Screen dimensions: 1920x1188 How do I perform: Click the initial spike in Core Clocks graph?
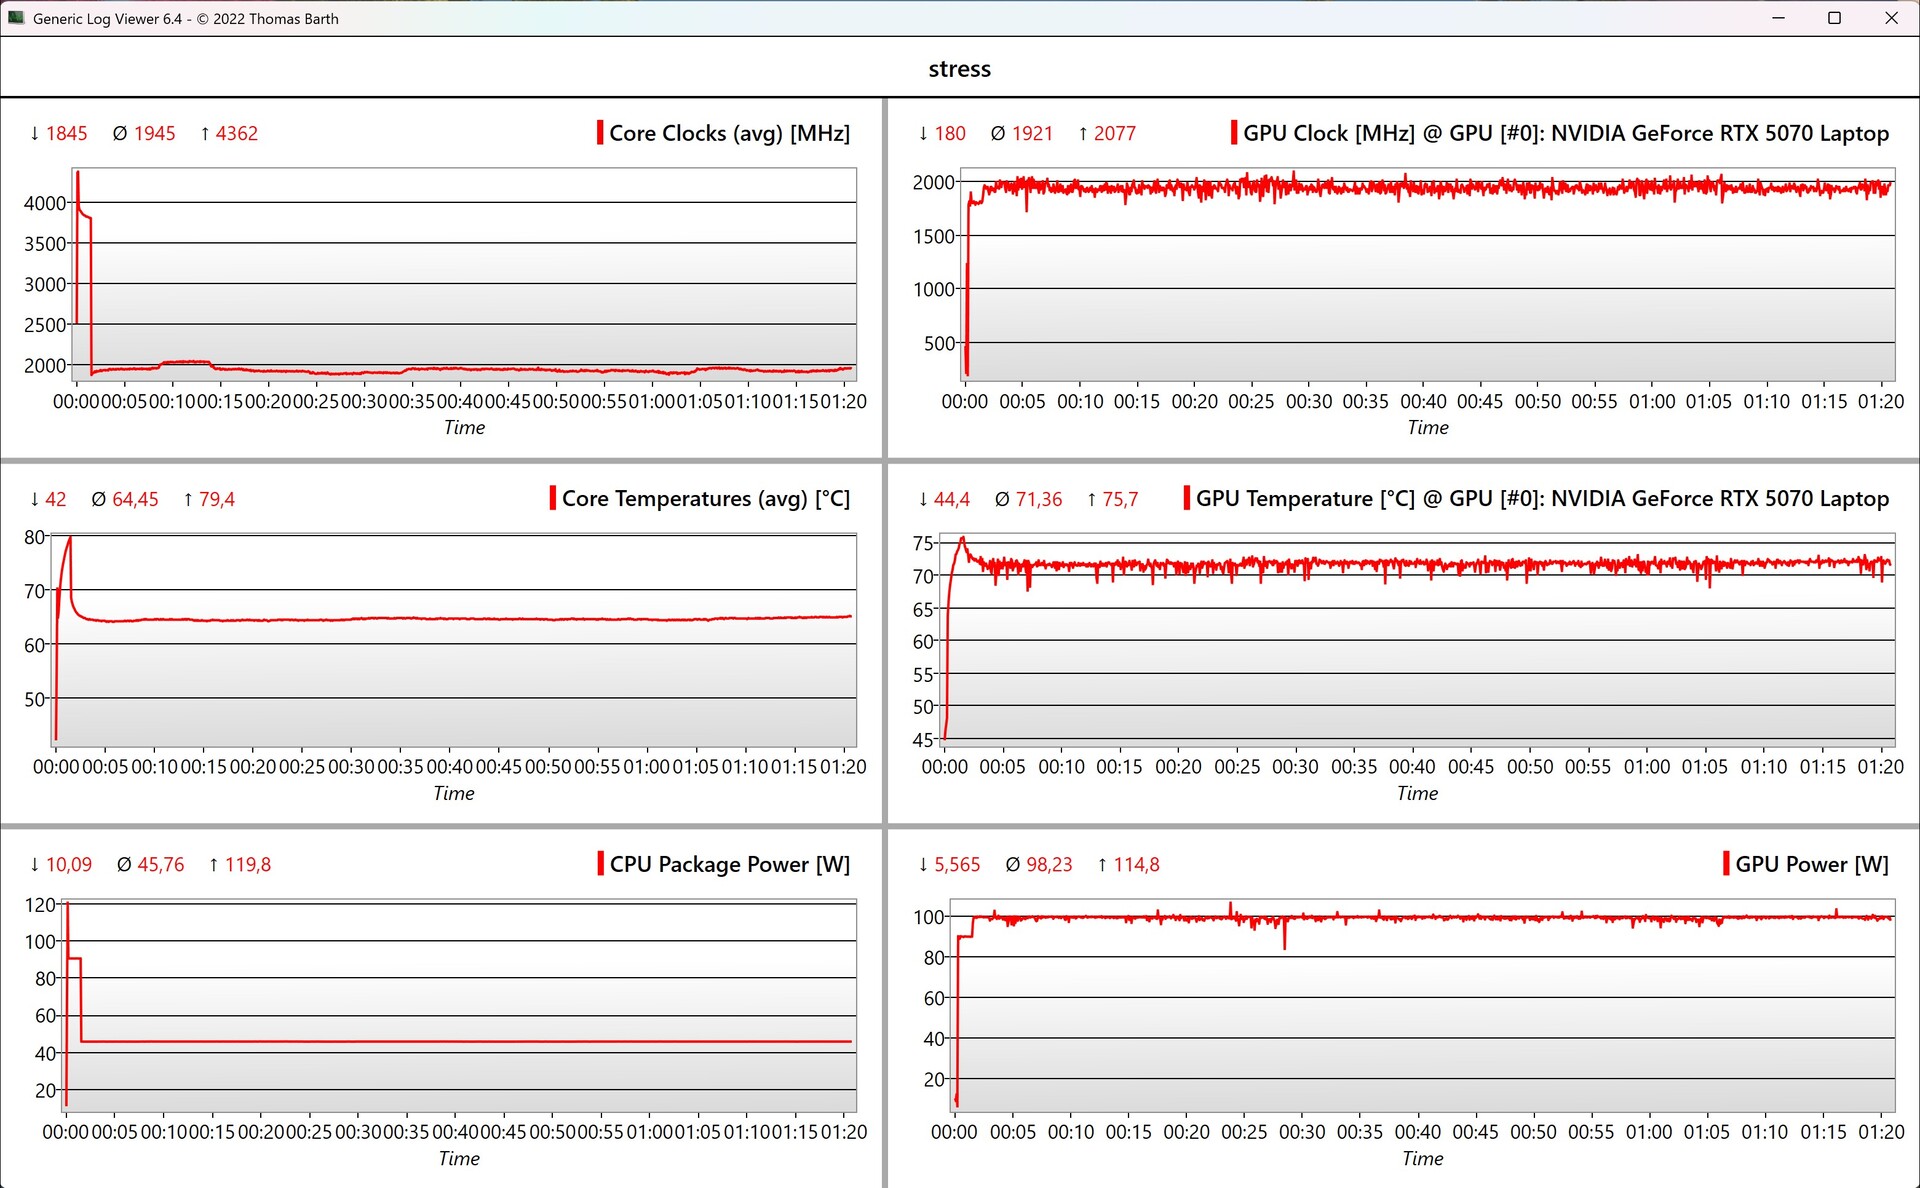(78, 176)
